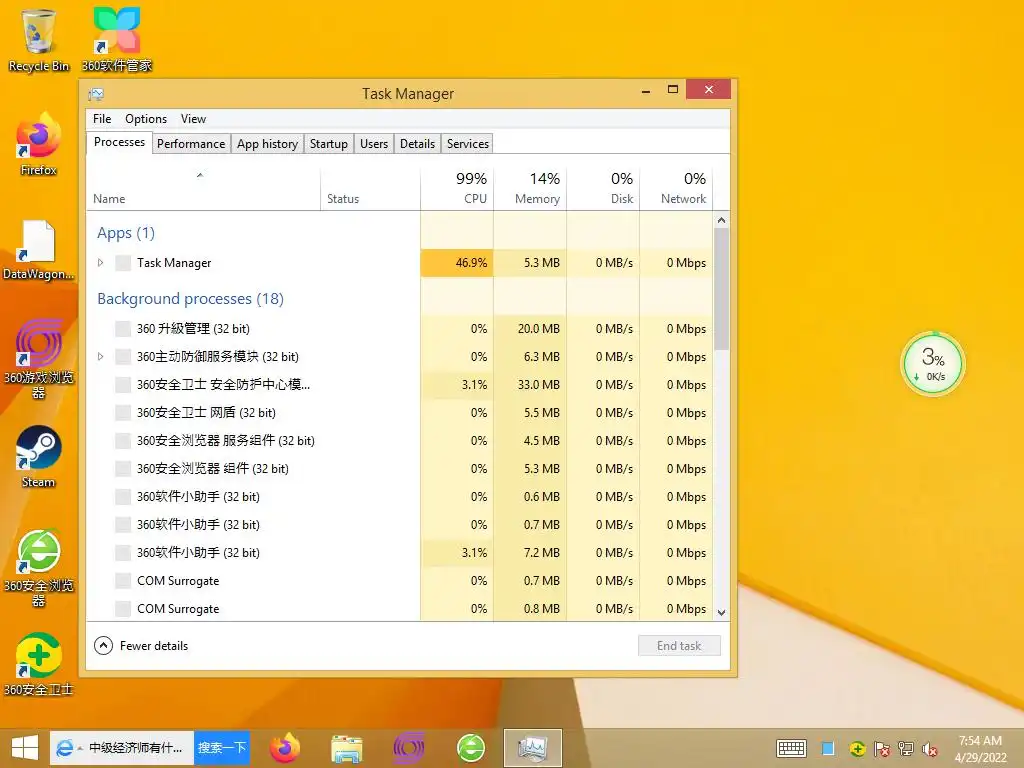Open Firefox from the taskbar

[285, 748]
